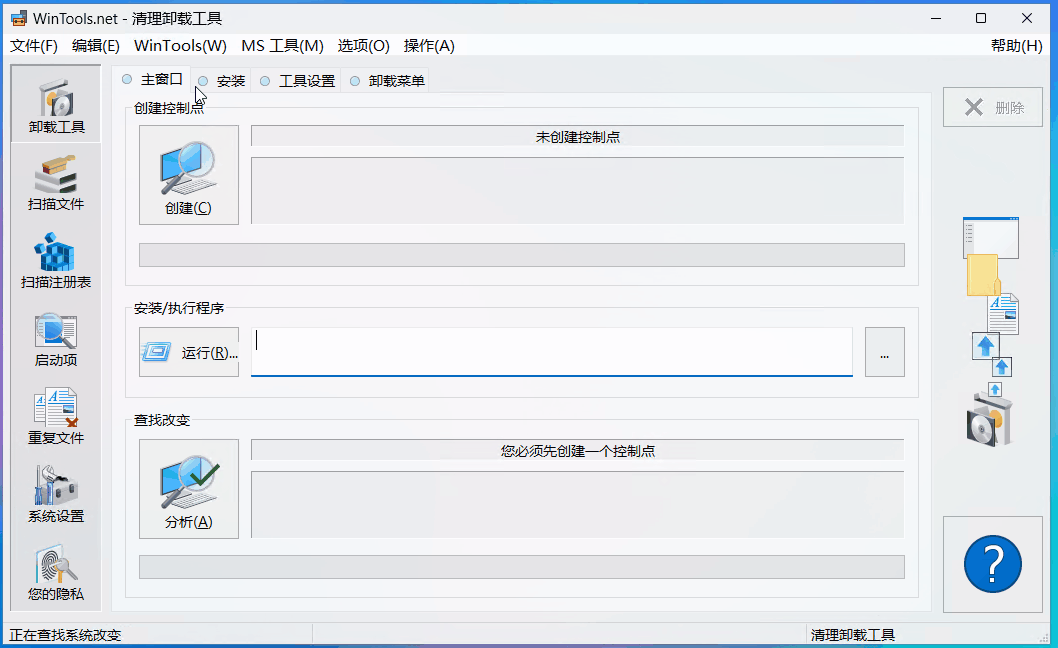The width and height of the screenshot is (1058, 648).
Task: Click the control point details text area
Action: coord(578,191)
